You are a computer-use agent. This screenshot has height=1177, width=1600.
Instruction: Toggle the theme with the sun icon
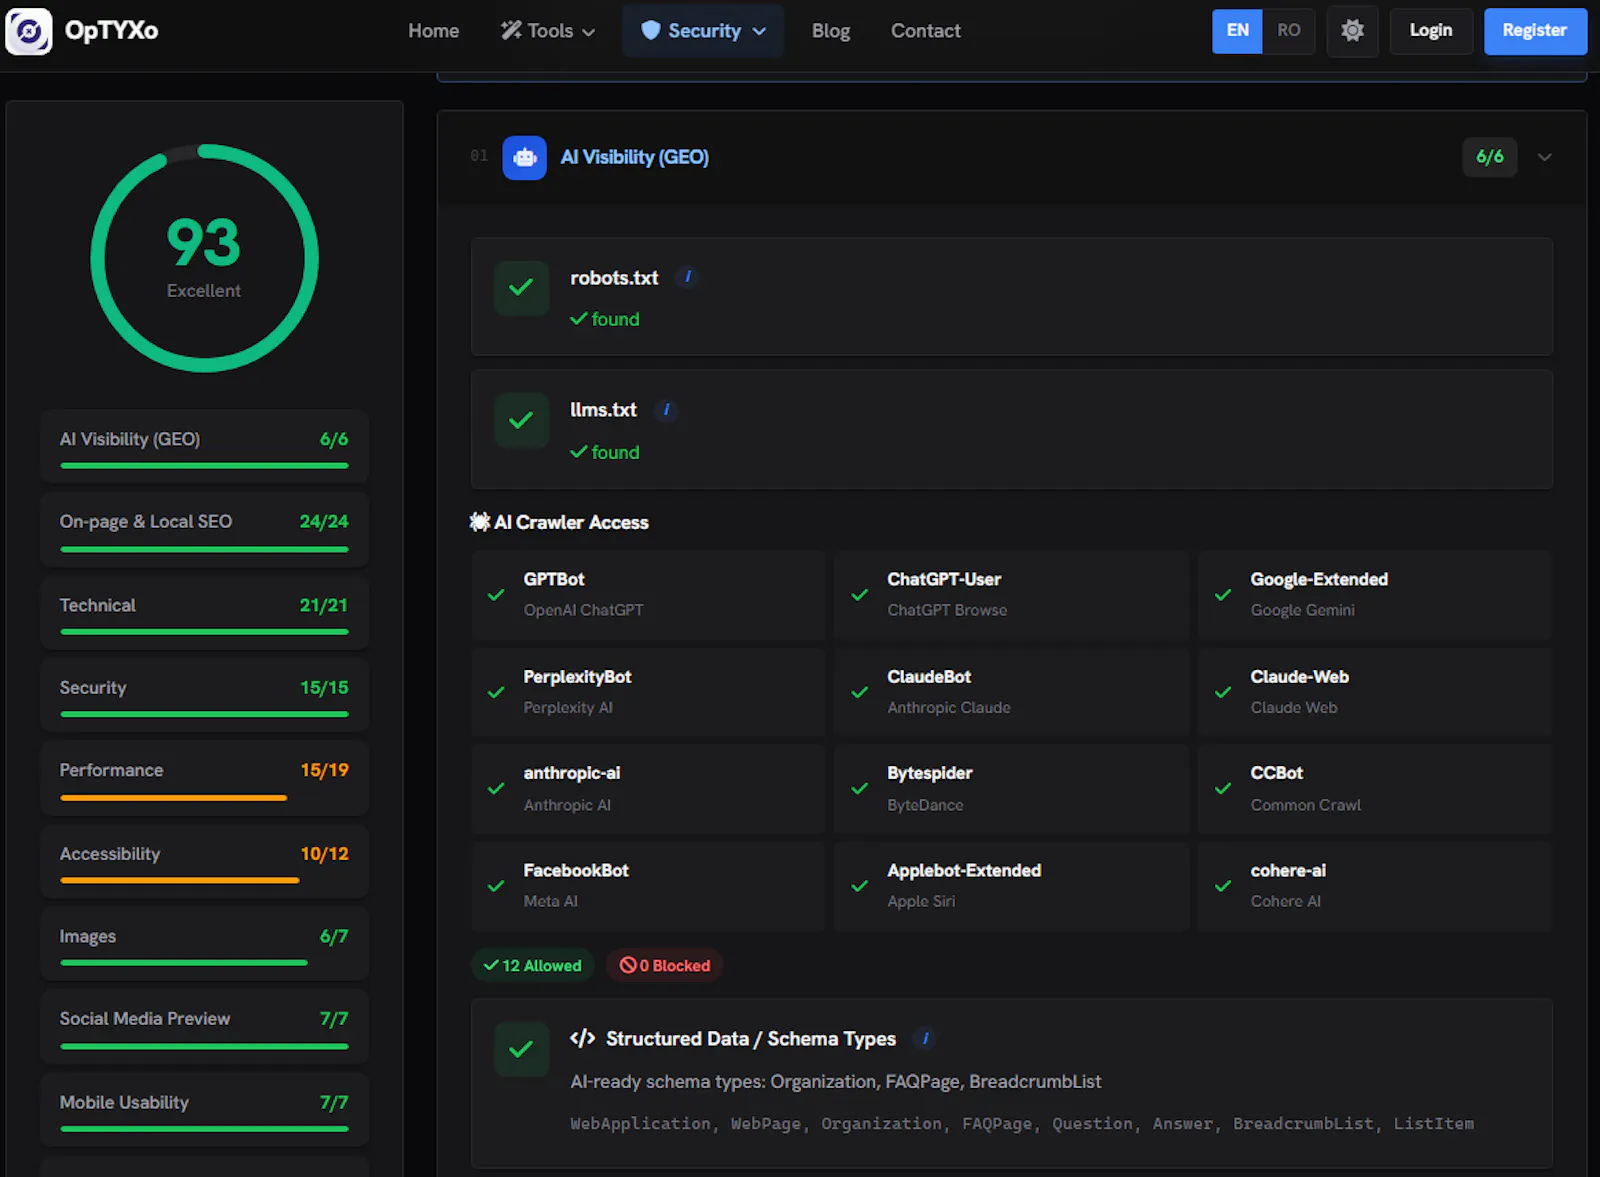tap(1352, 31)
